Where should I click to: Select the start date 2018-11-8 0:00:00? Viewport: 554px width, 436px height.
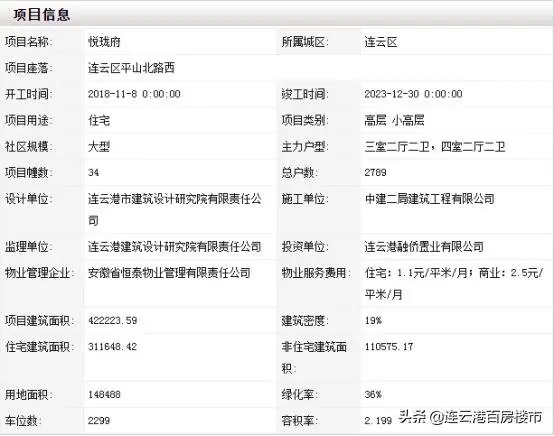point(134,94)
